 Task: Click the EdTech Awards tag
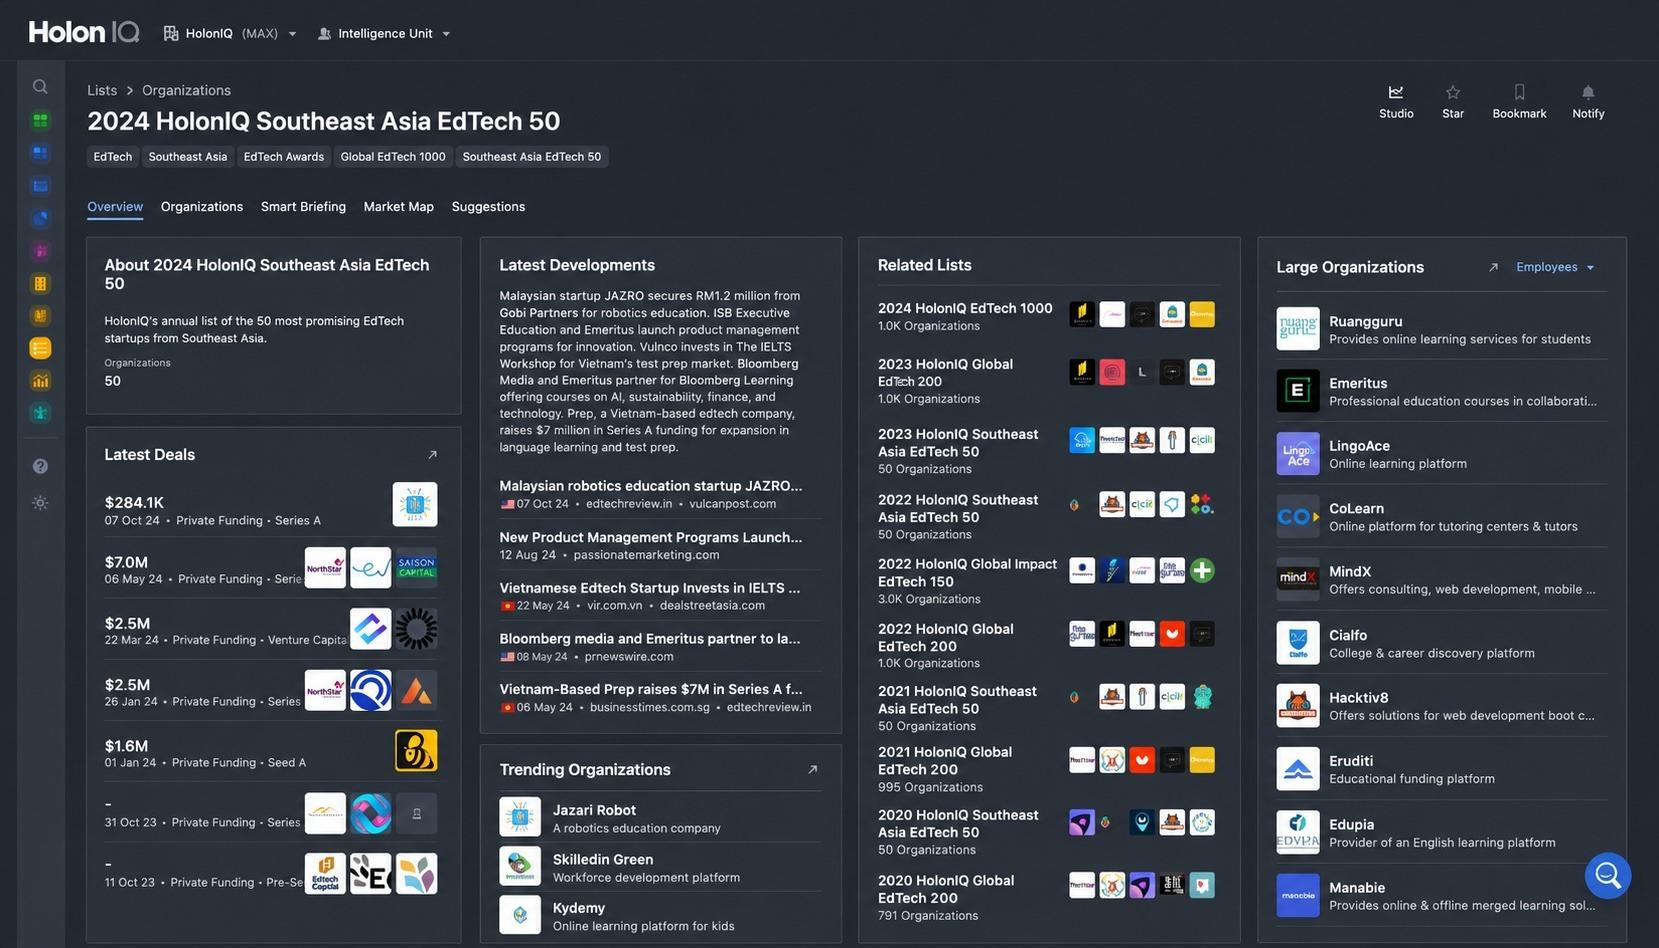[x=284, y=157]
